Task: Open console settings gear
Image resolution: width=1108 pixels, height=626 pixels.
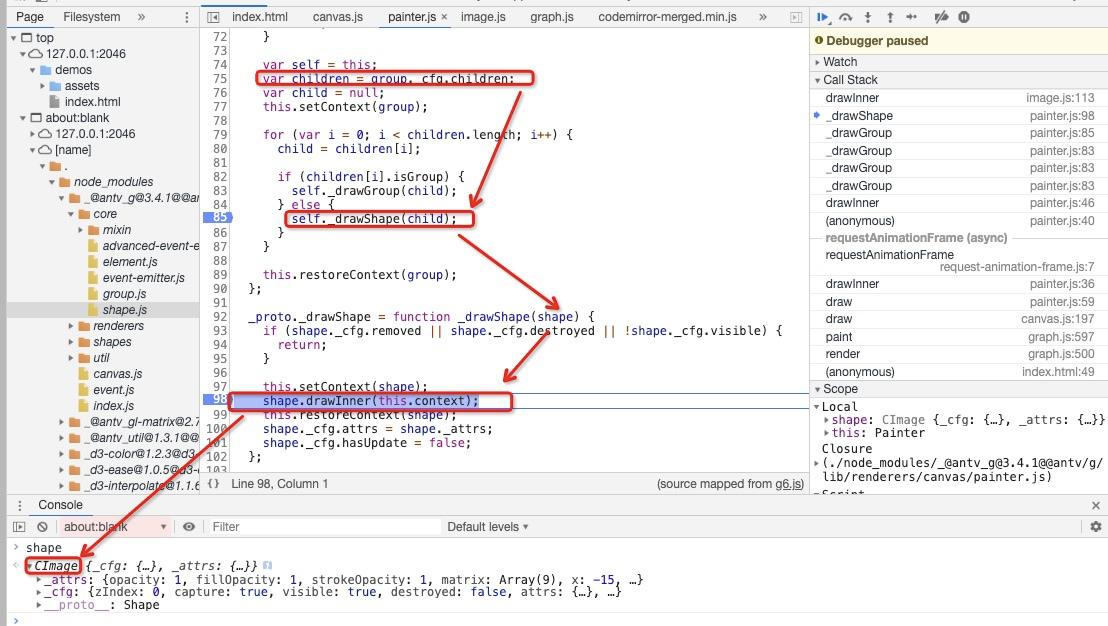Action: pos(1096,527)
